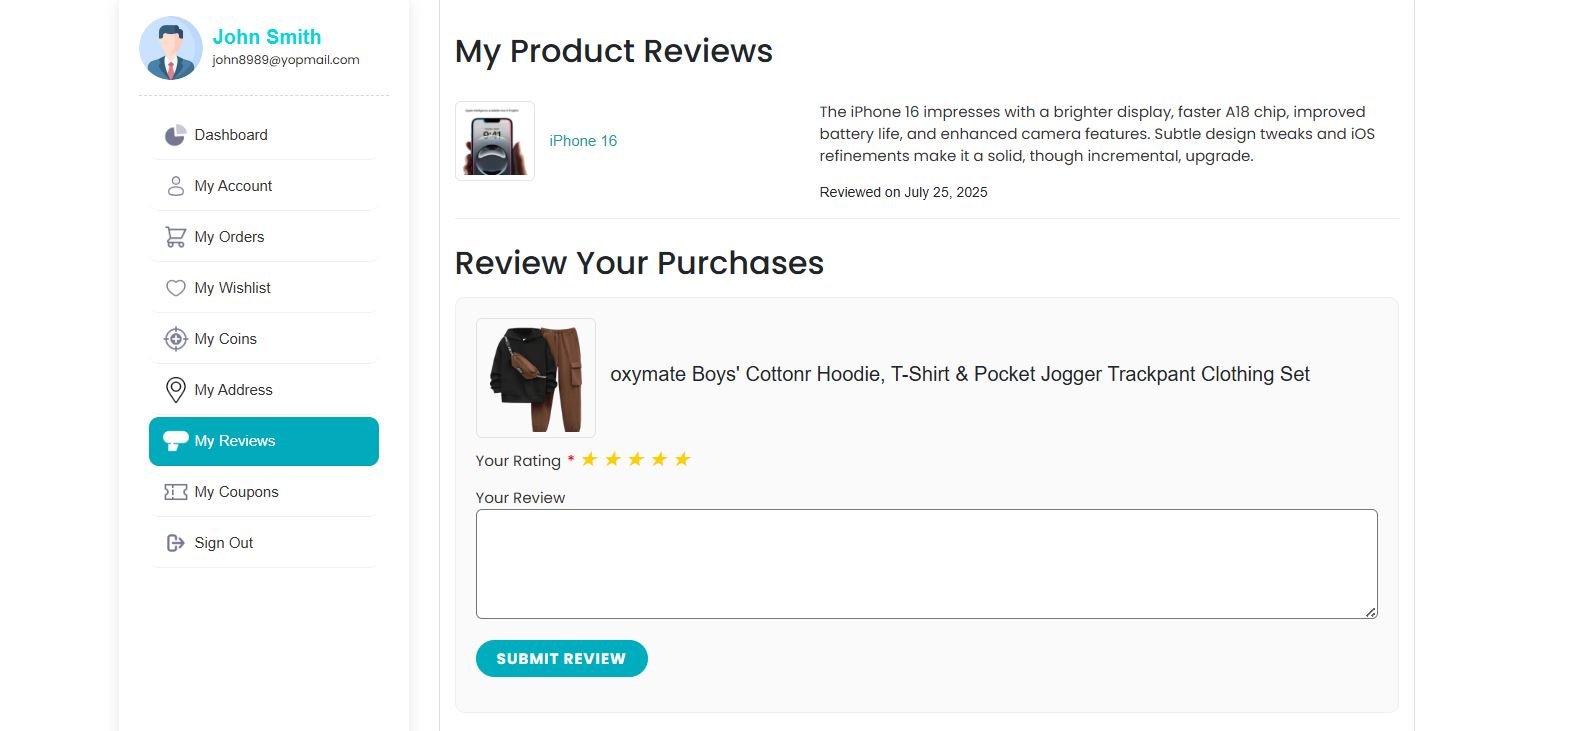The image size is (1595, 731).
Task: Set rating to one star
Action: click(589, 459)
